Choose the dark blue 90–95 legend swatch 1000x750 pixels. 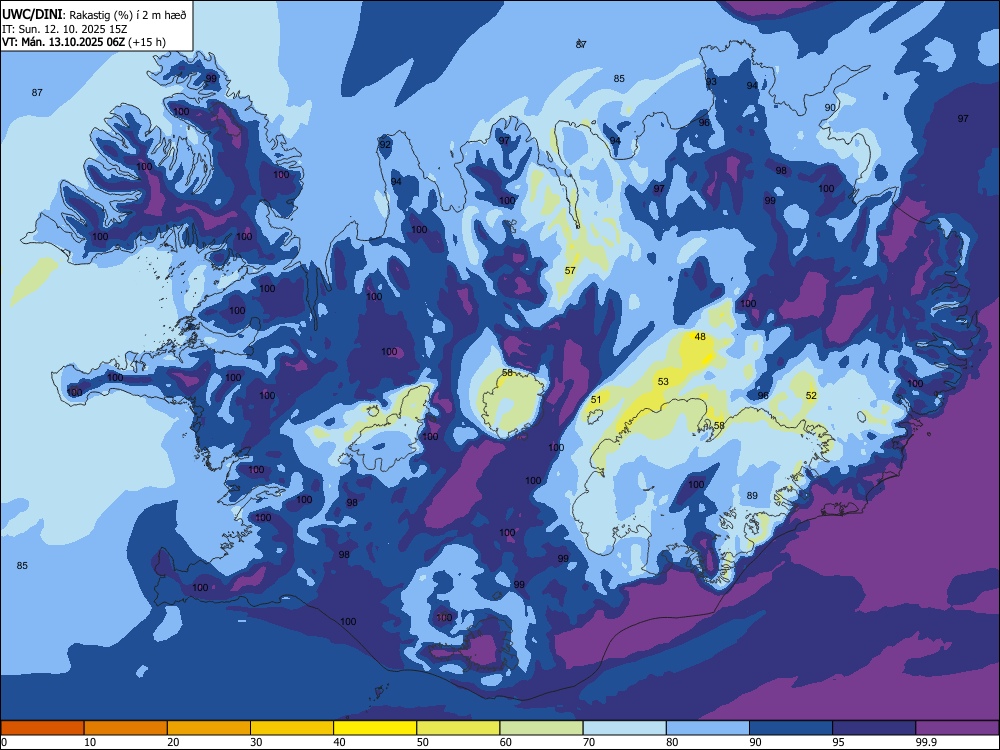click(x=791, y=728)
